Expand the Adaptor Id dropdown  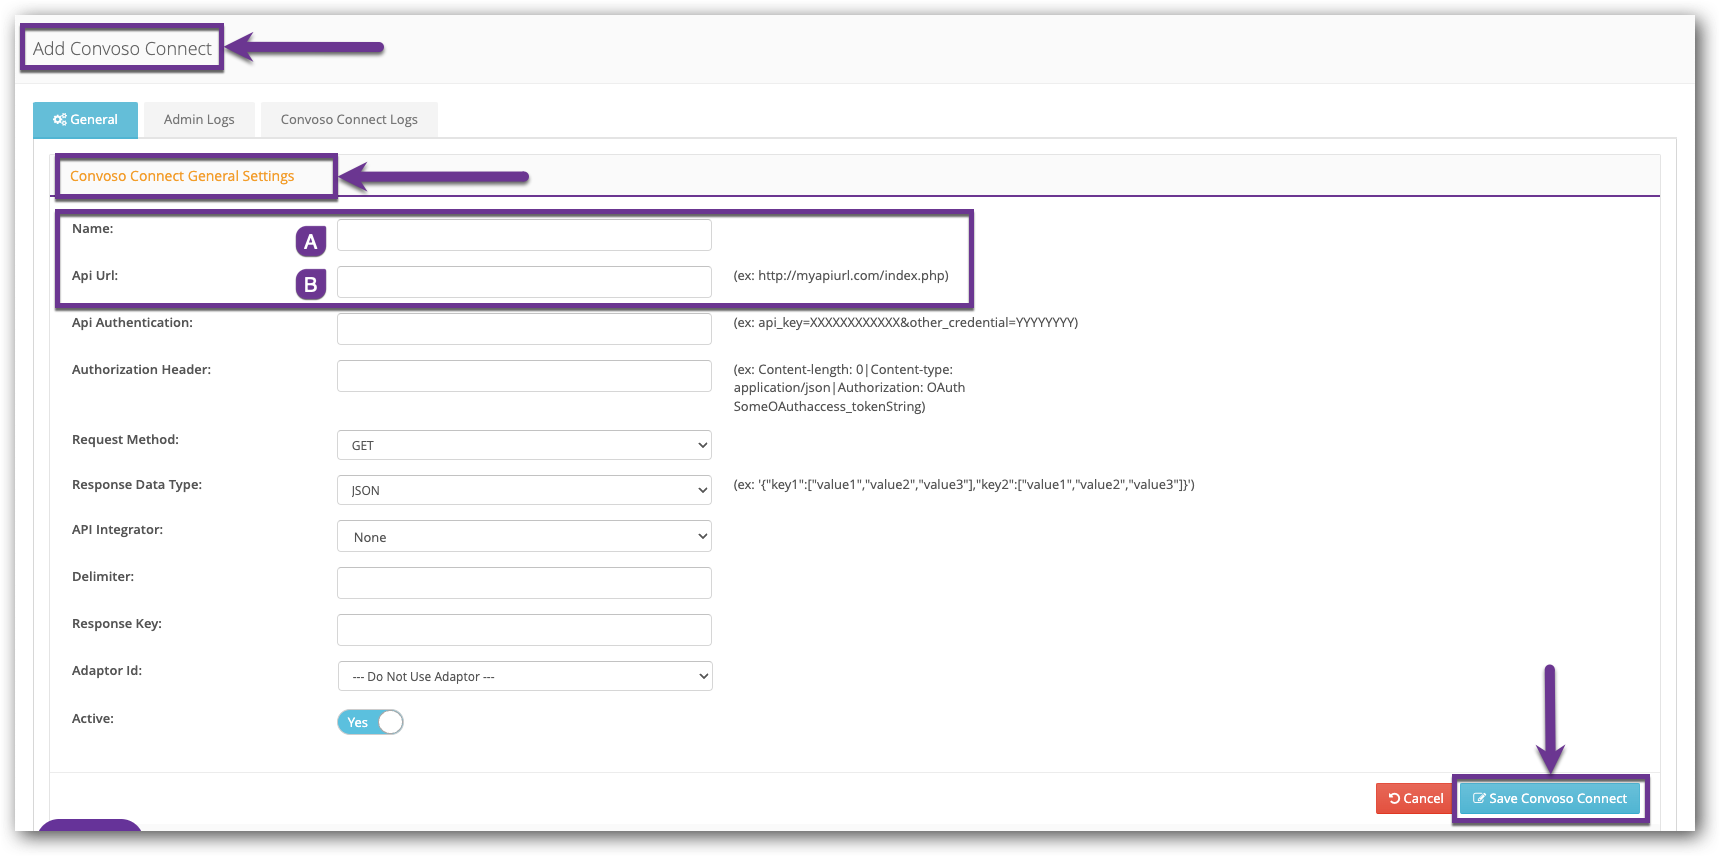click(x=525, y=676)
